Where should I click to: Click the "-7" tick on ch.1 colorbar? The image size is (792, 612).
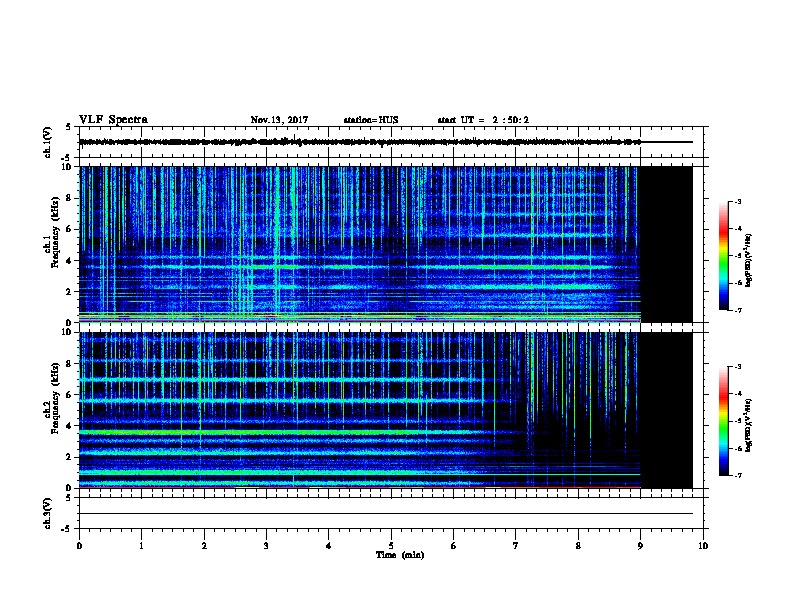[x=737, y=310]
